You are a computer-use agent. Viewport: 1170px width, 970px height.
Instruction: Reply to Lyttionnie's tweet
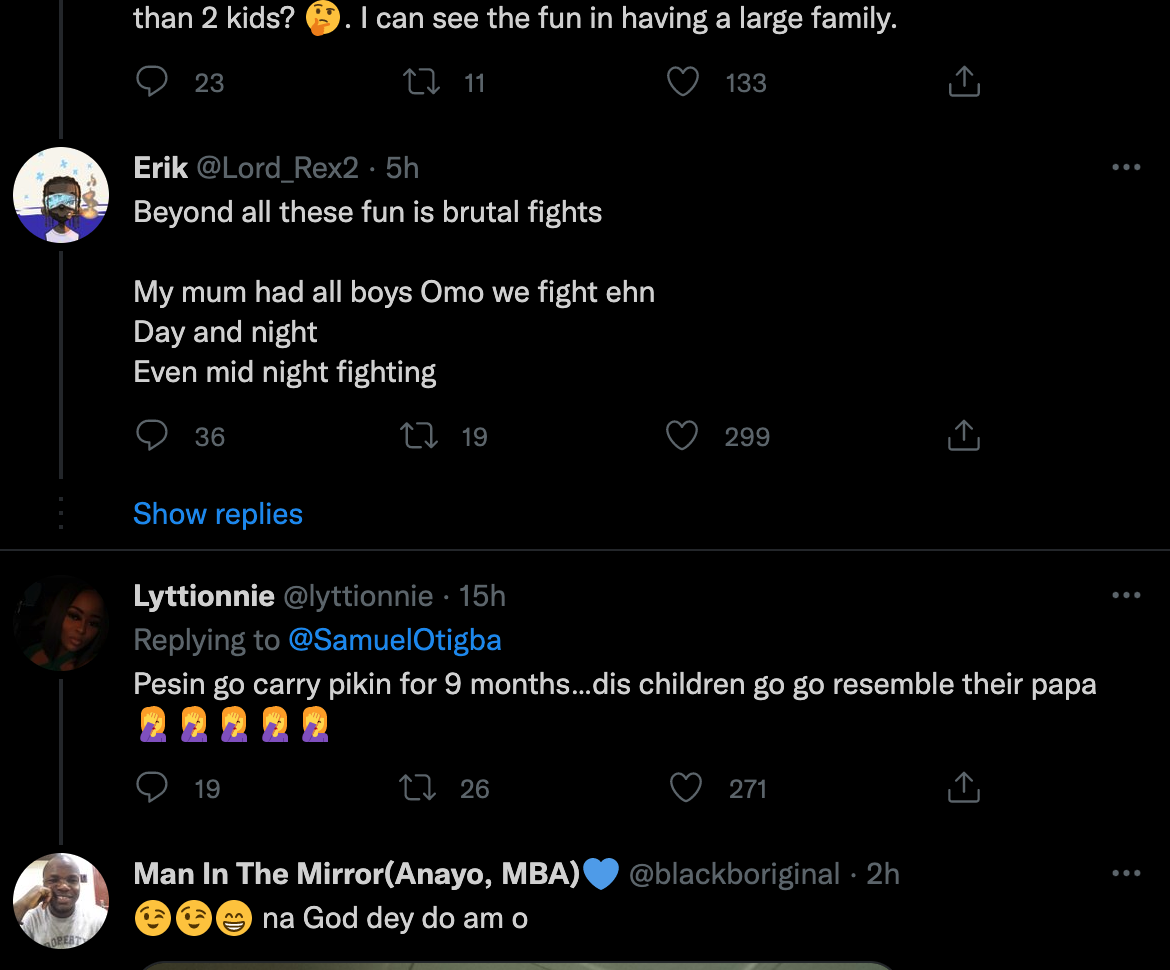click(152, 788)
